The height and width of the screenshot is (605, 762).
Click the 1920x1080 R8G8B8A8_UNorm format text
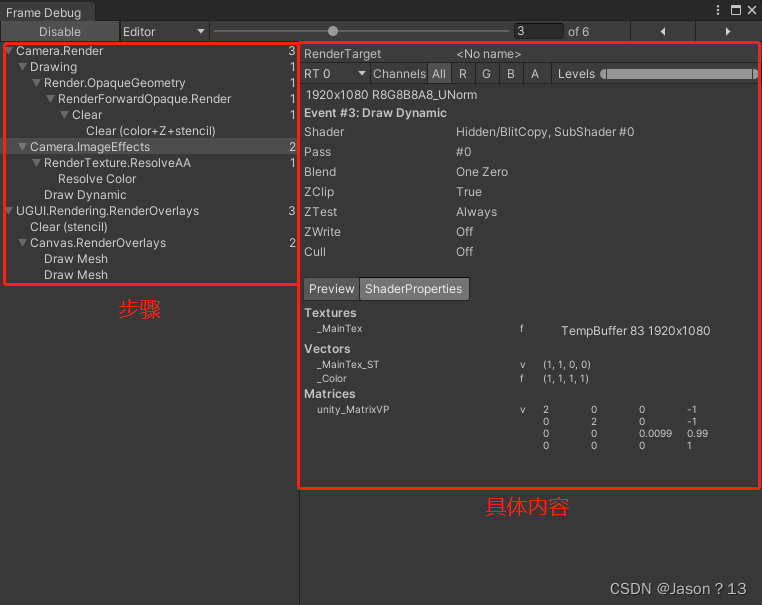[x=391, y=95]
